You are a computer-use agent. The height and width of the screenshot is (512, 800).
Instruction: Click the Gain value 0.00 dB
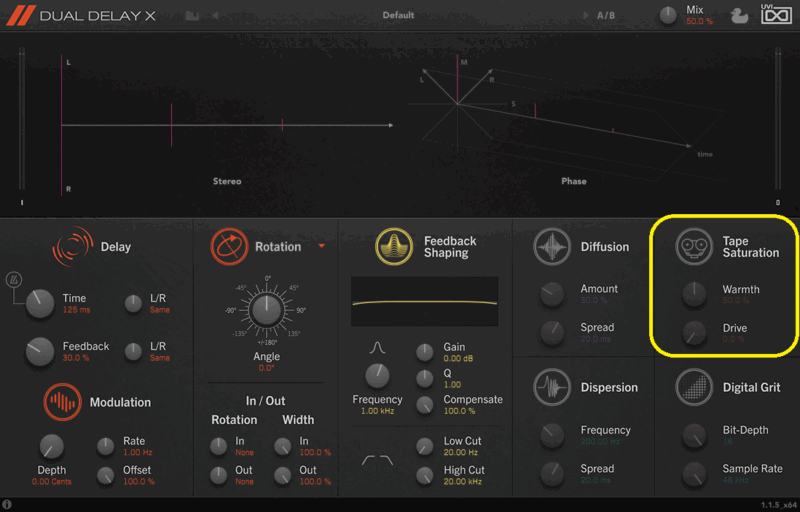(459, 359)
